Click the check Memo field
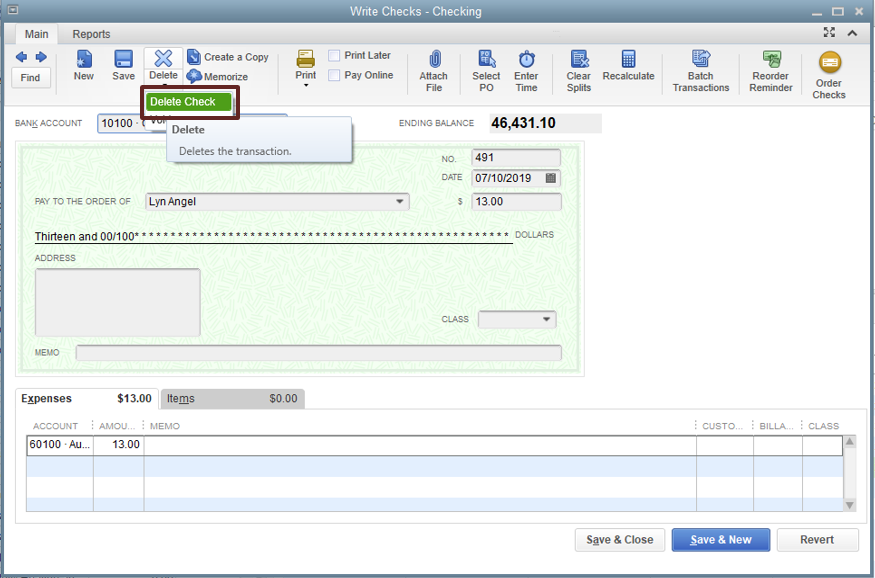875x578 pixels. pos(319,353)
